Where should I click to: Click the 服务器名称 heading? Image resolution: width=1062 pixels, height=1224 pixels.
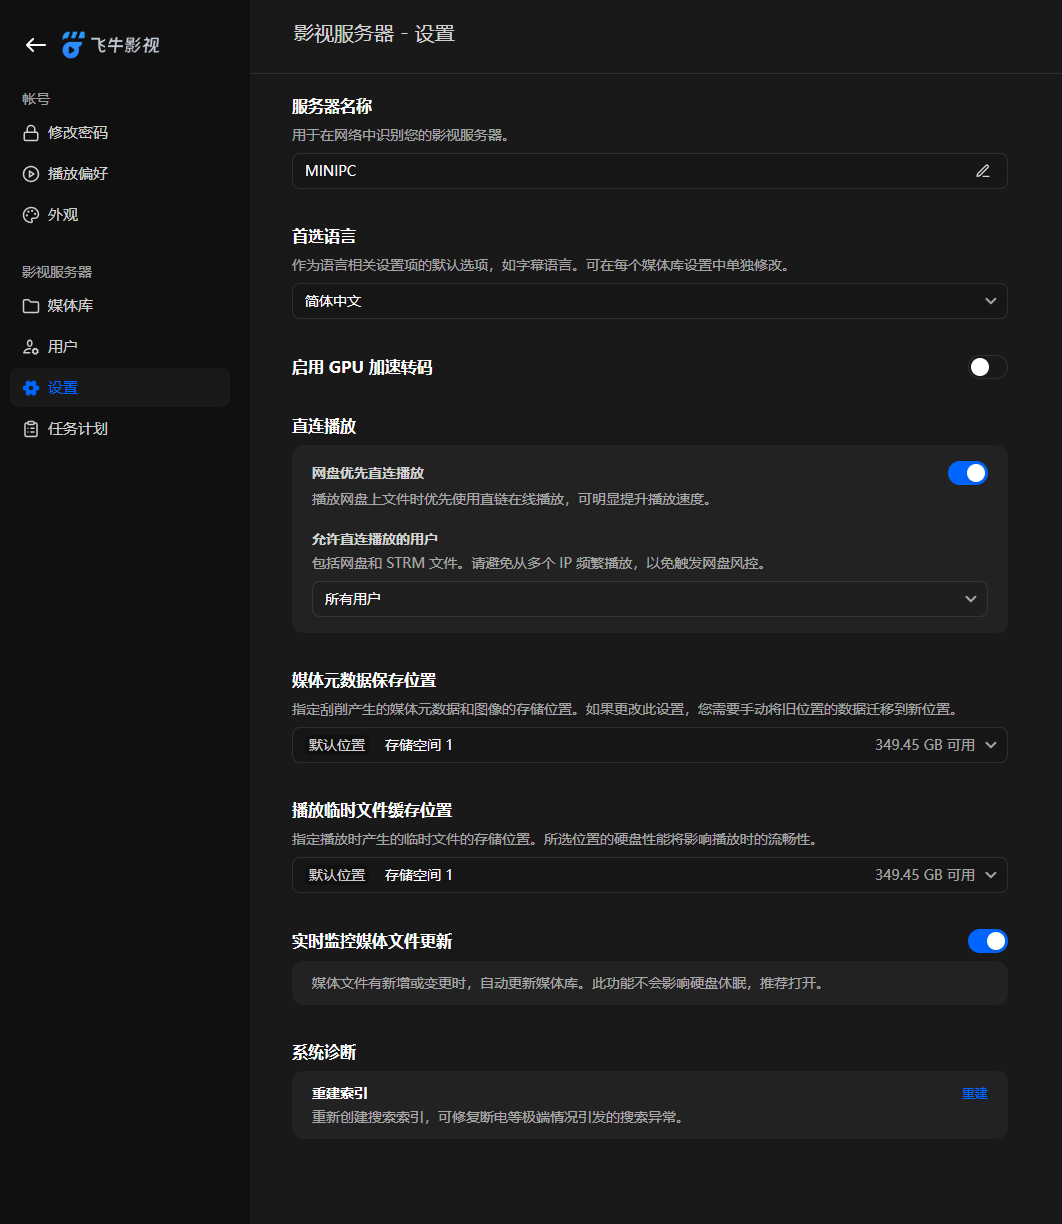(333, 107)
